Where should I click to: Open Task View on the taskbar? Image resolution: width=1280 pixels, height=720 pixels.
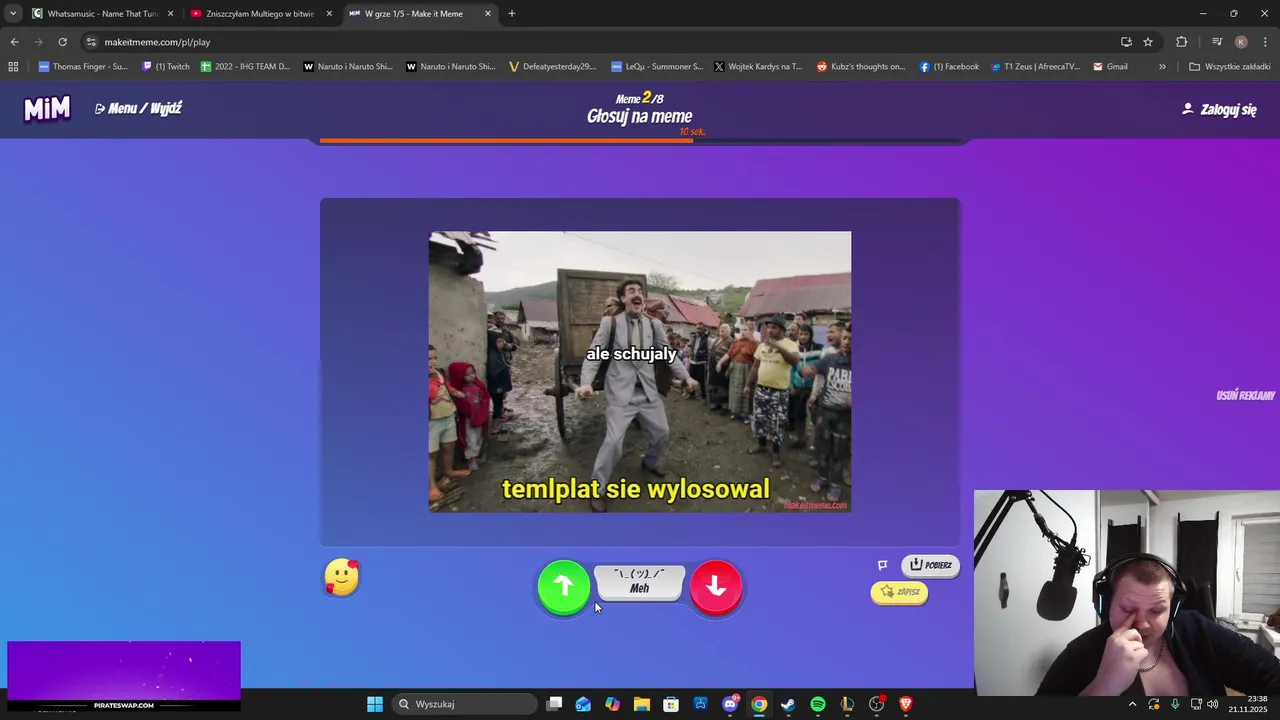coord(554,704)
